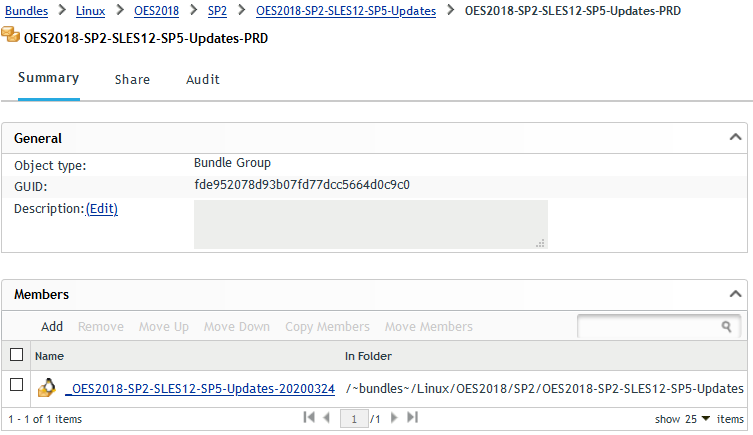Go to next page of members
Viewport: 753px width, 435px height.
394,418
